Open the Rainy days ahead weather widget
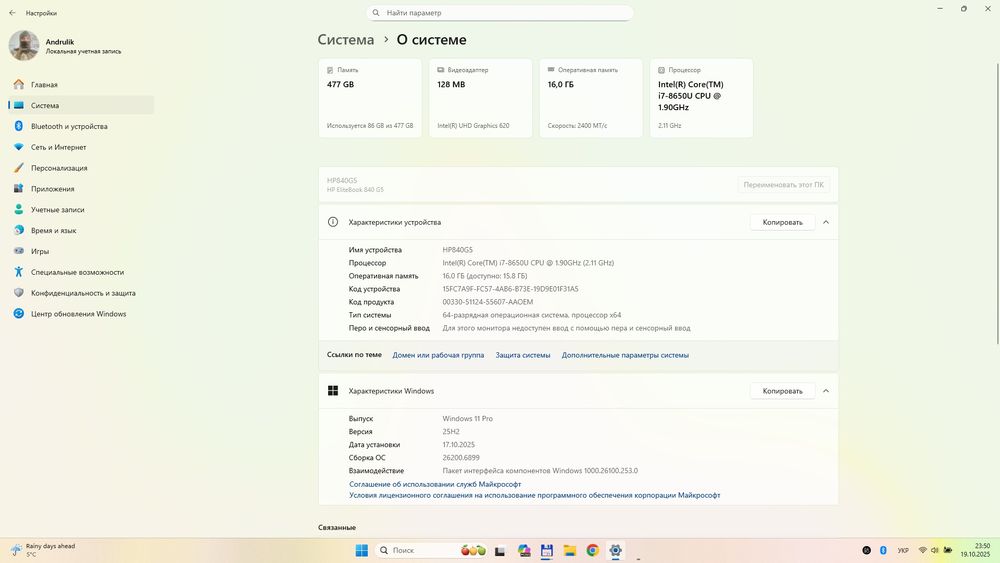1000x563 pixels. 43,550
